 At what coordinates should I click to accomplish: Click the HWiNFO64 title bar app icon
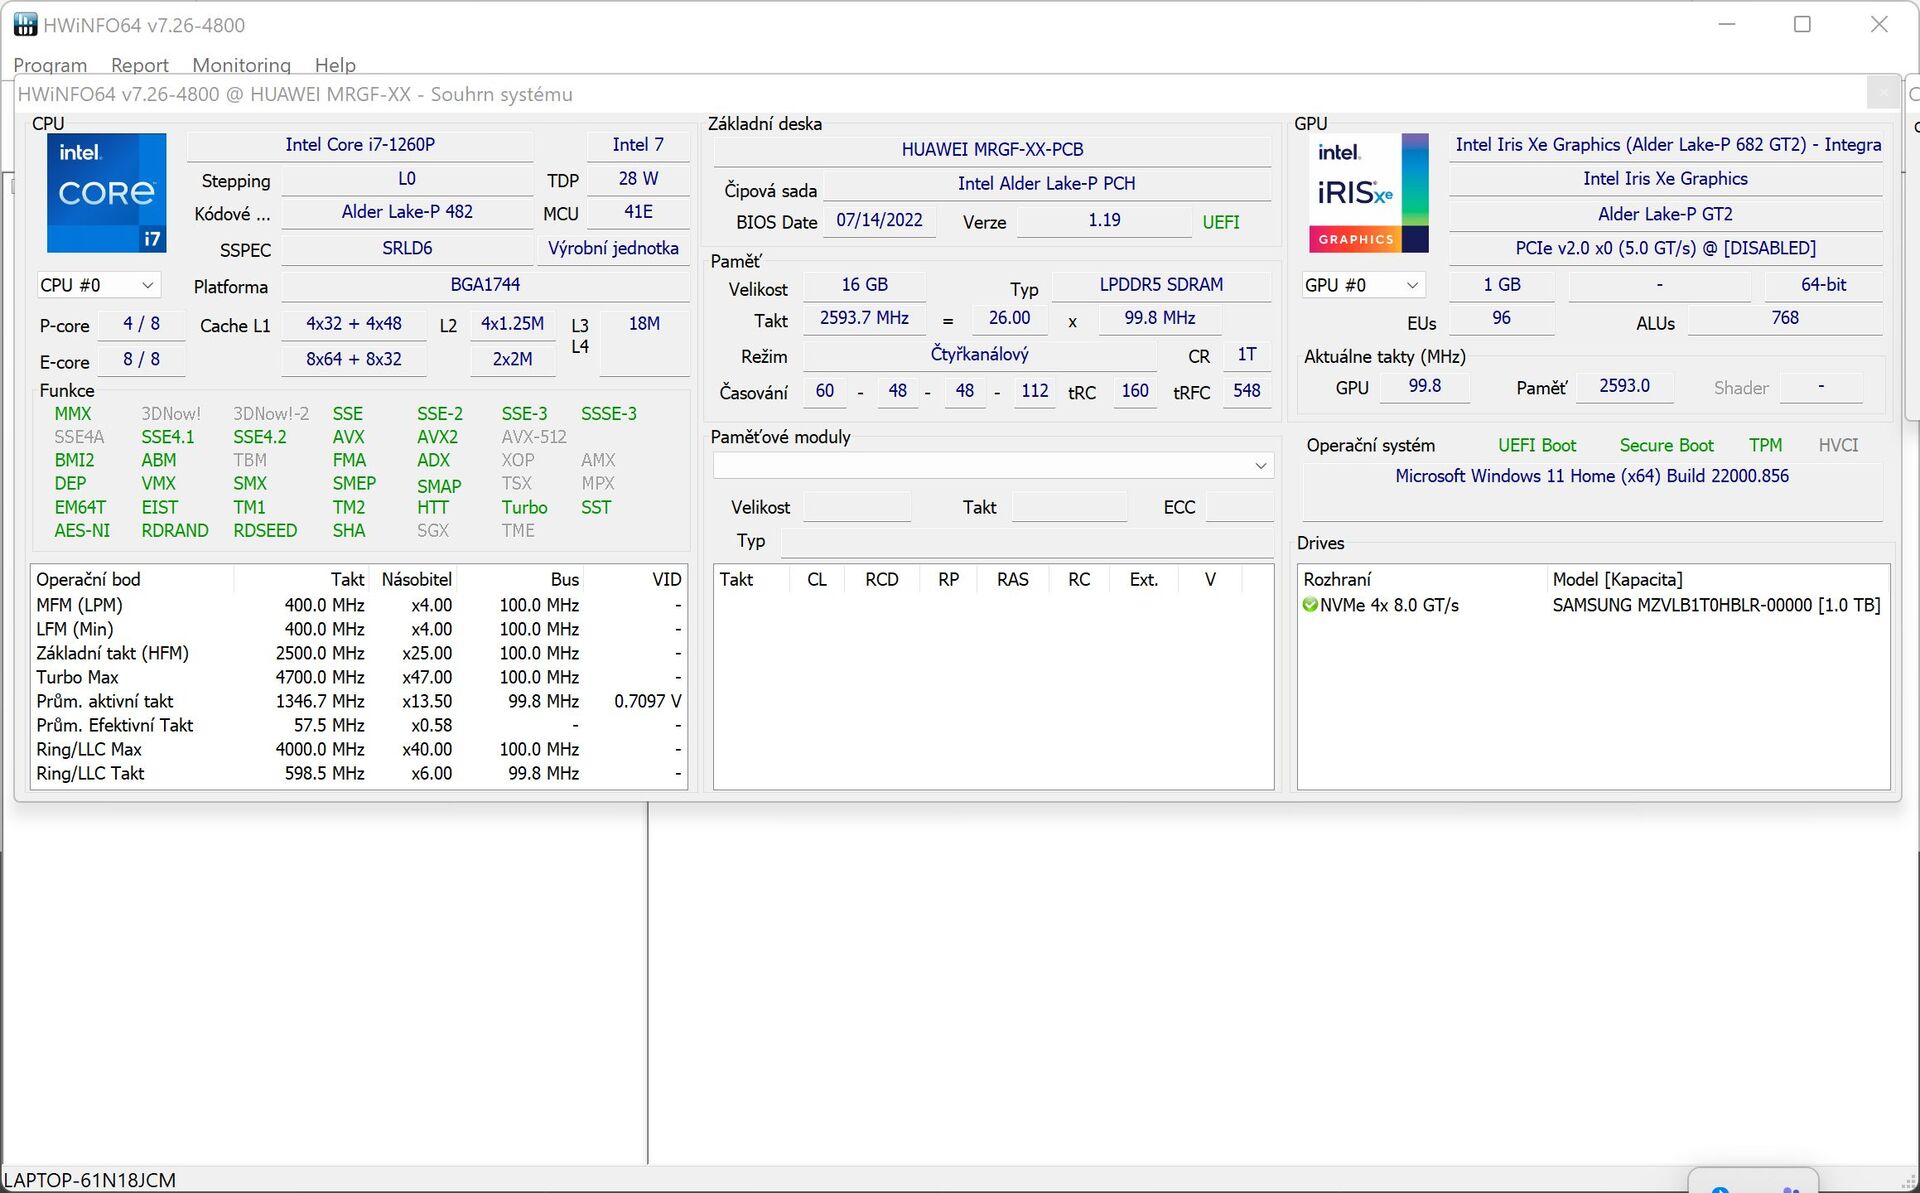24,24
